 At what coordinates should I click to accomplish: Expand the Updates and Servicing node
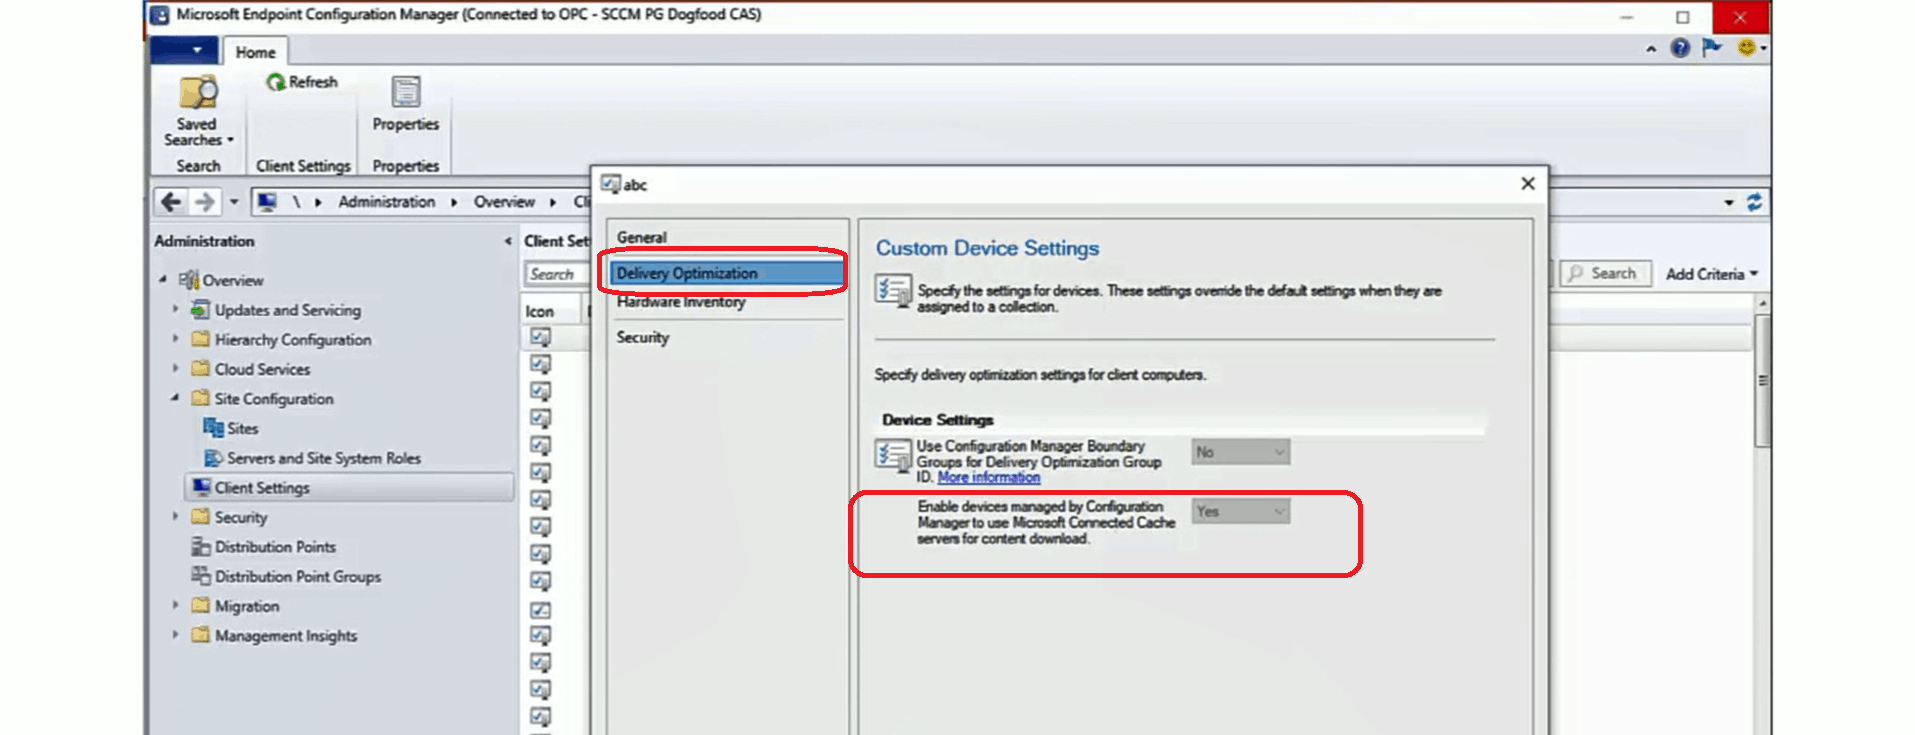pyautogui.click(x=175, y=309)
